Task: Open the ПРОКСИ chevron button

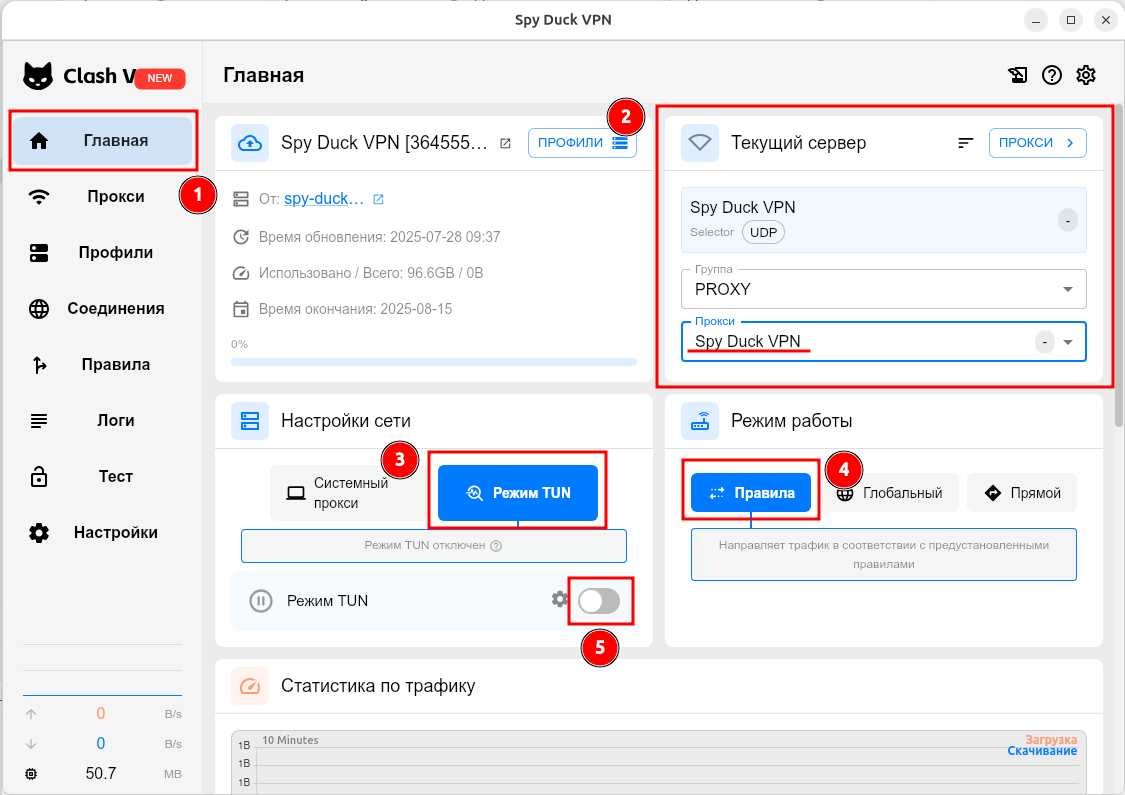Action: click(1037, 143)
